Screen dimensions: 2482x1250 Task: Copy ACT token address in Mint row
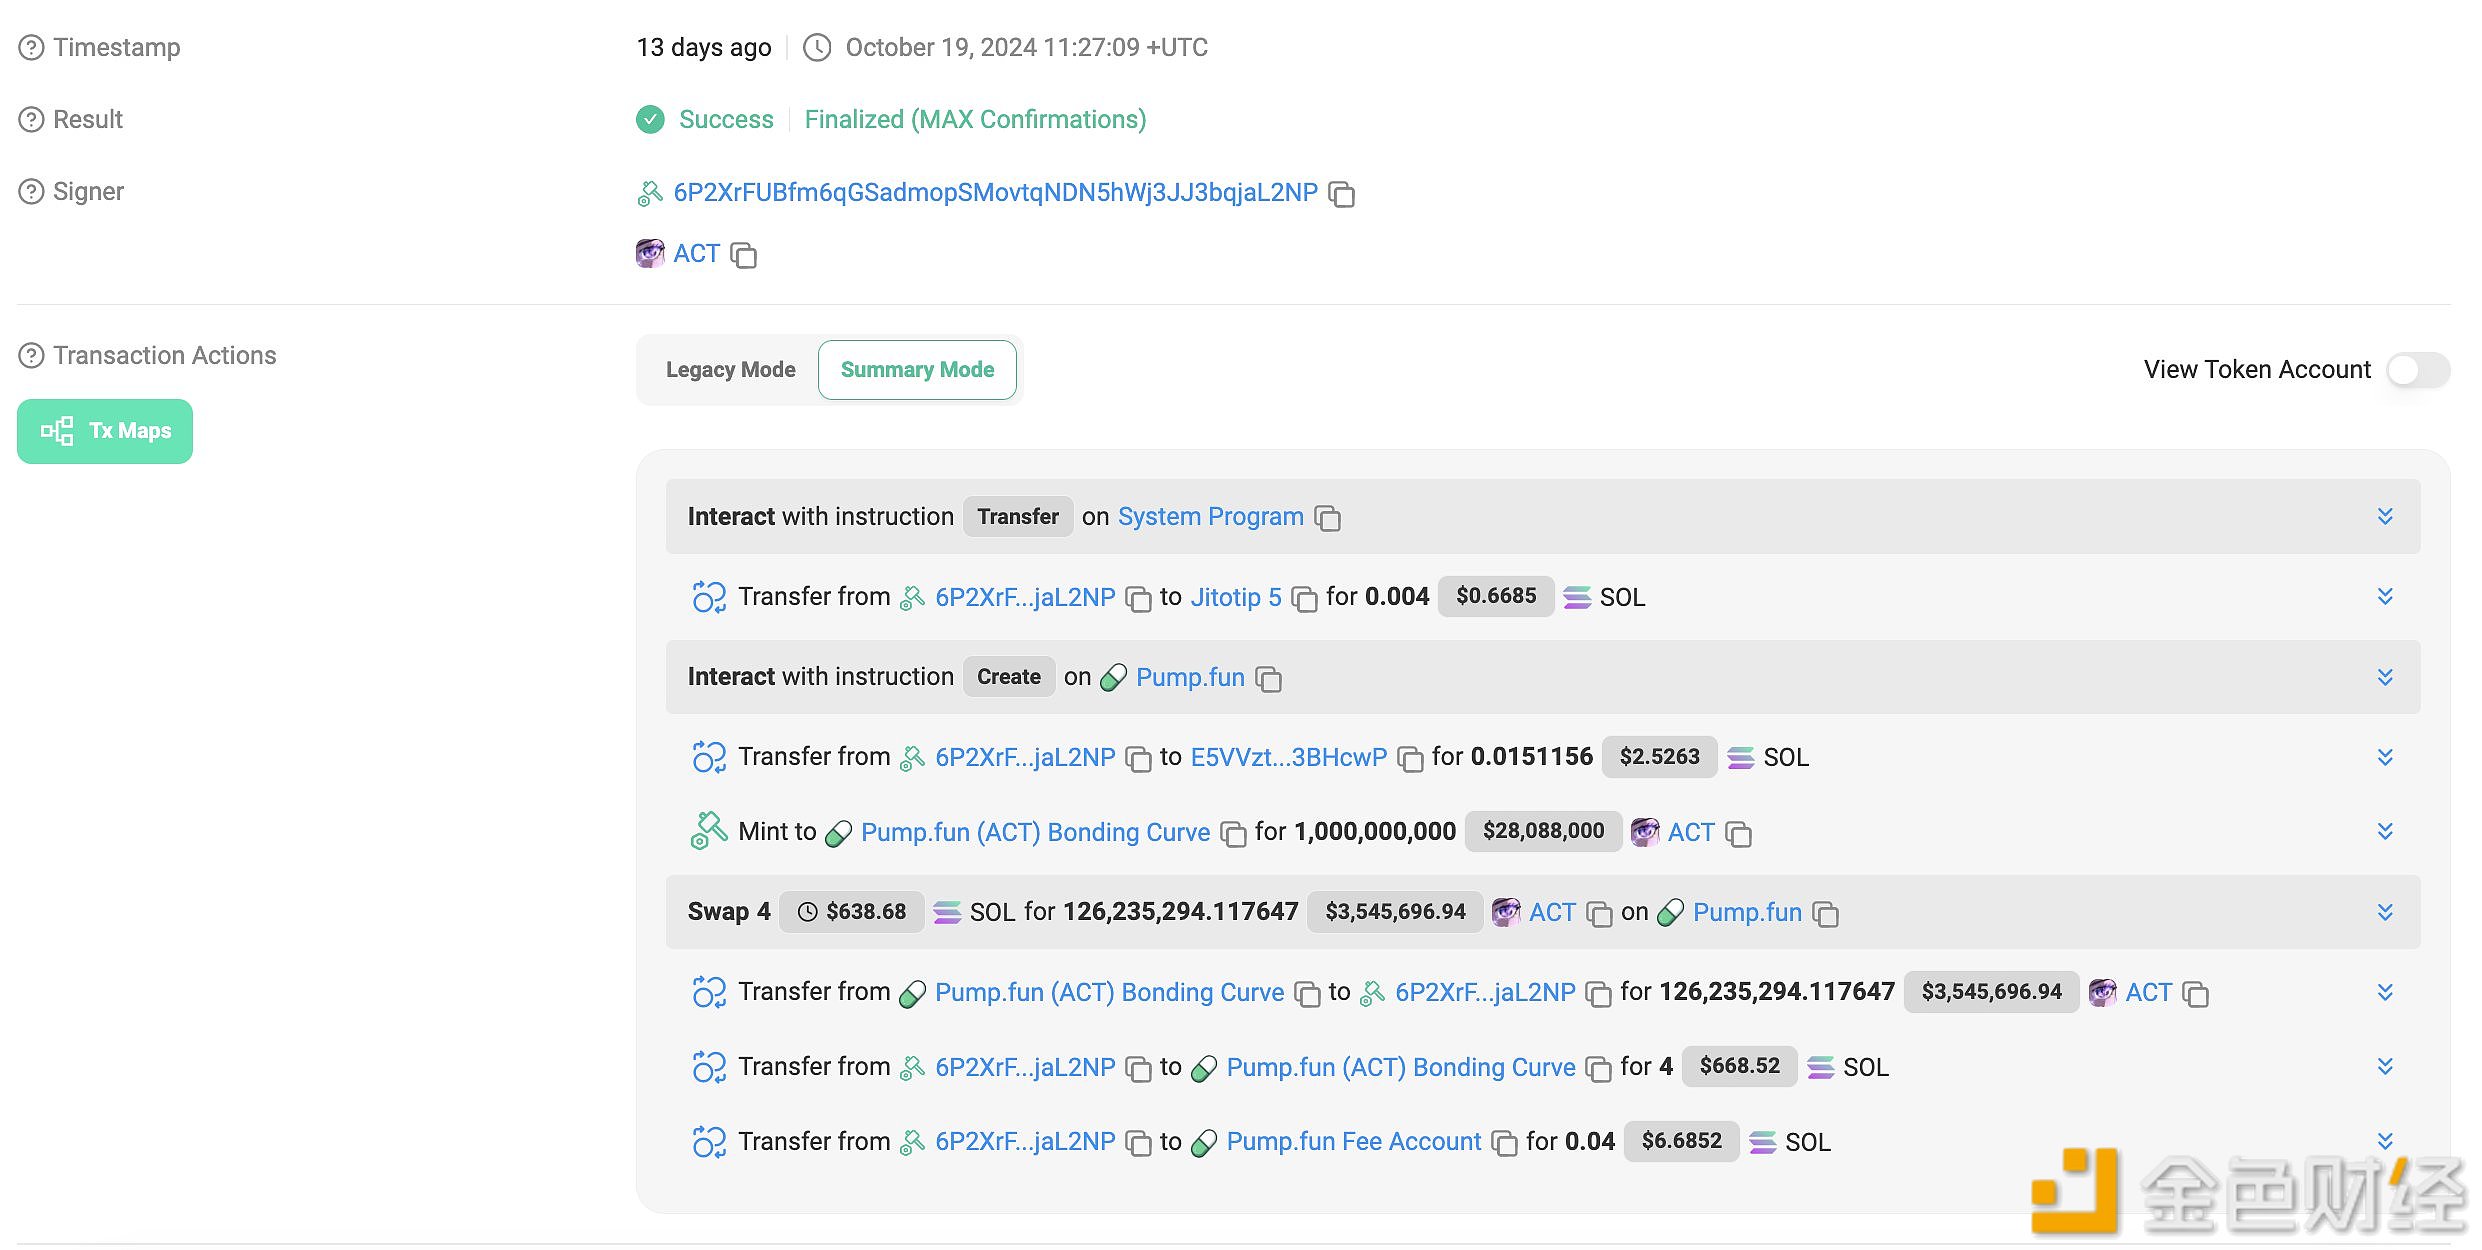[x=1738, y=834]
